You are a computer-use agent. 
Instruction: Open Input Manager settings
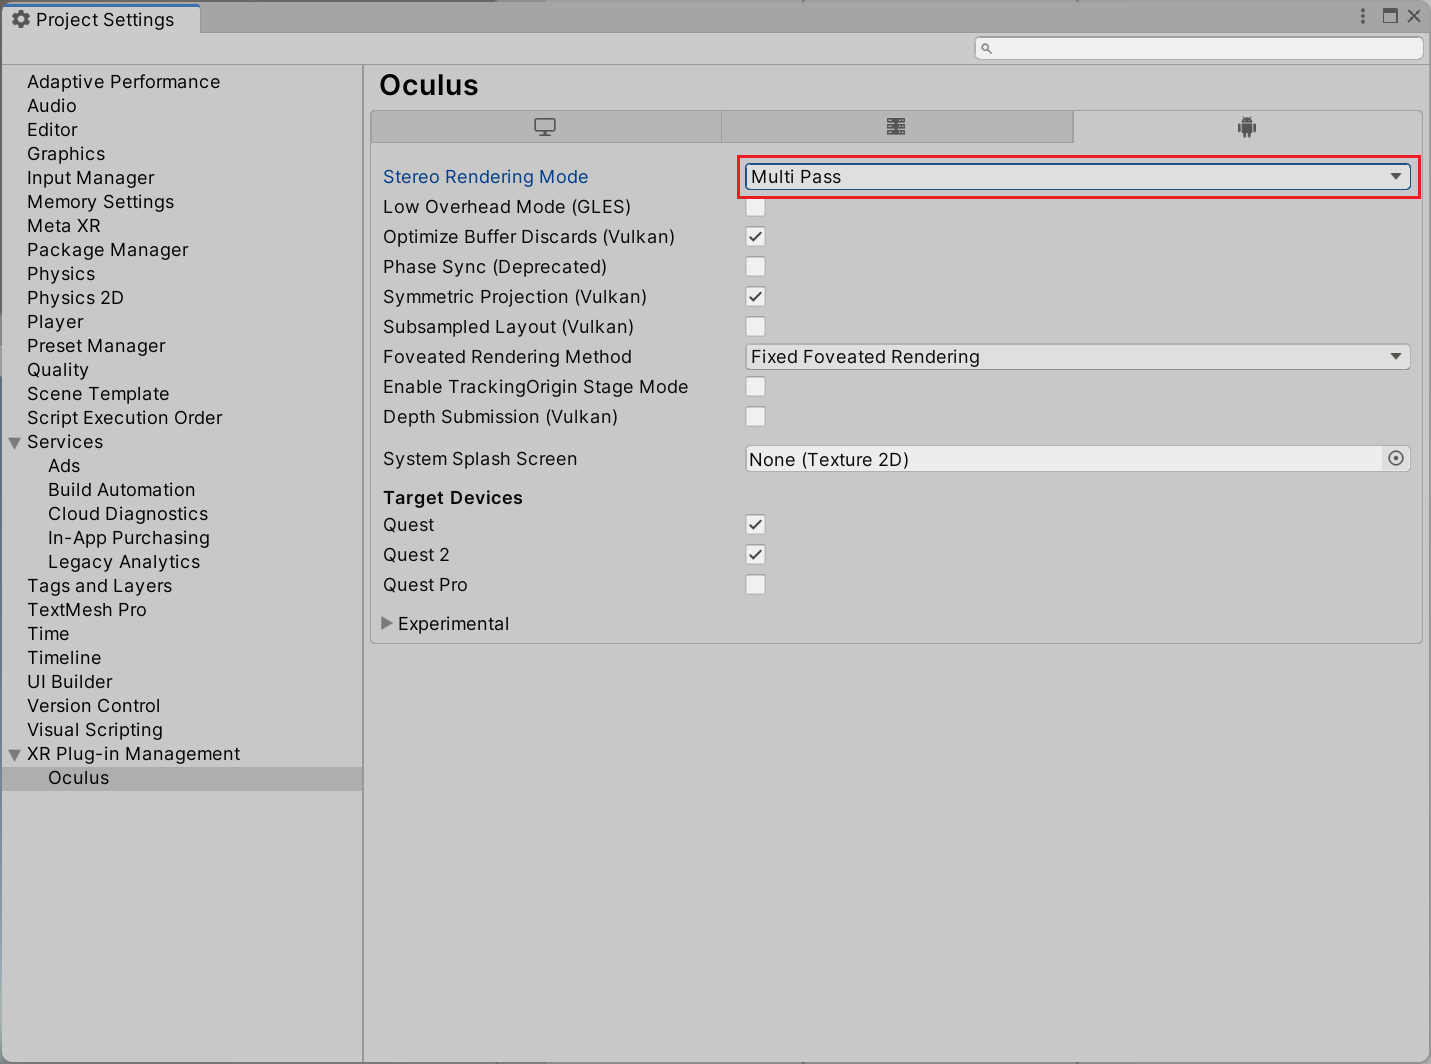91,178
